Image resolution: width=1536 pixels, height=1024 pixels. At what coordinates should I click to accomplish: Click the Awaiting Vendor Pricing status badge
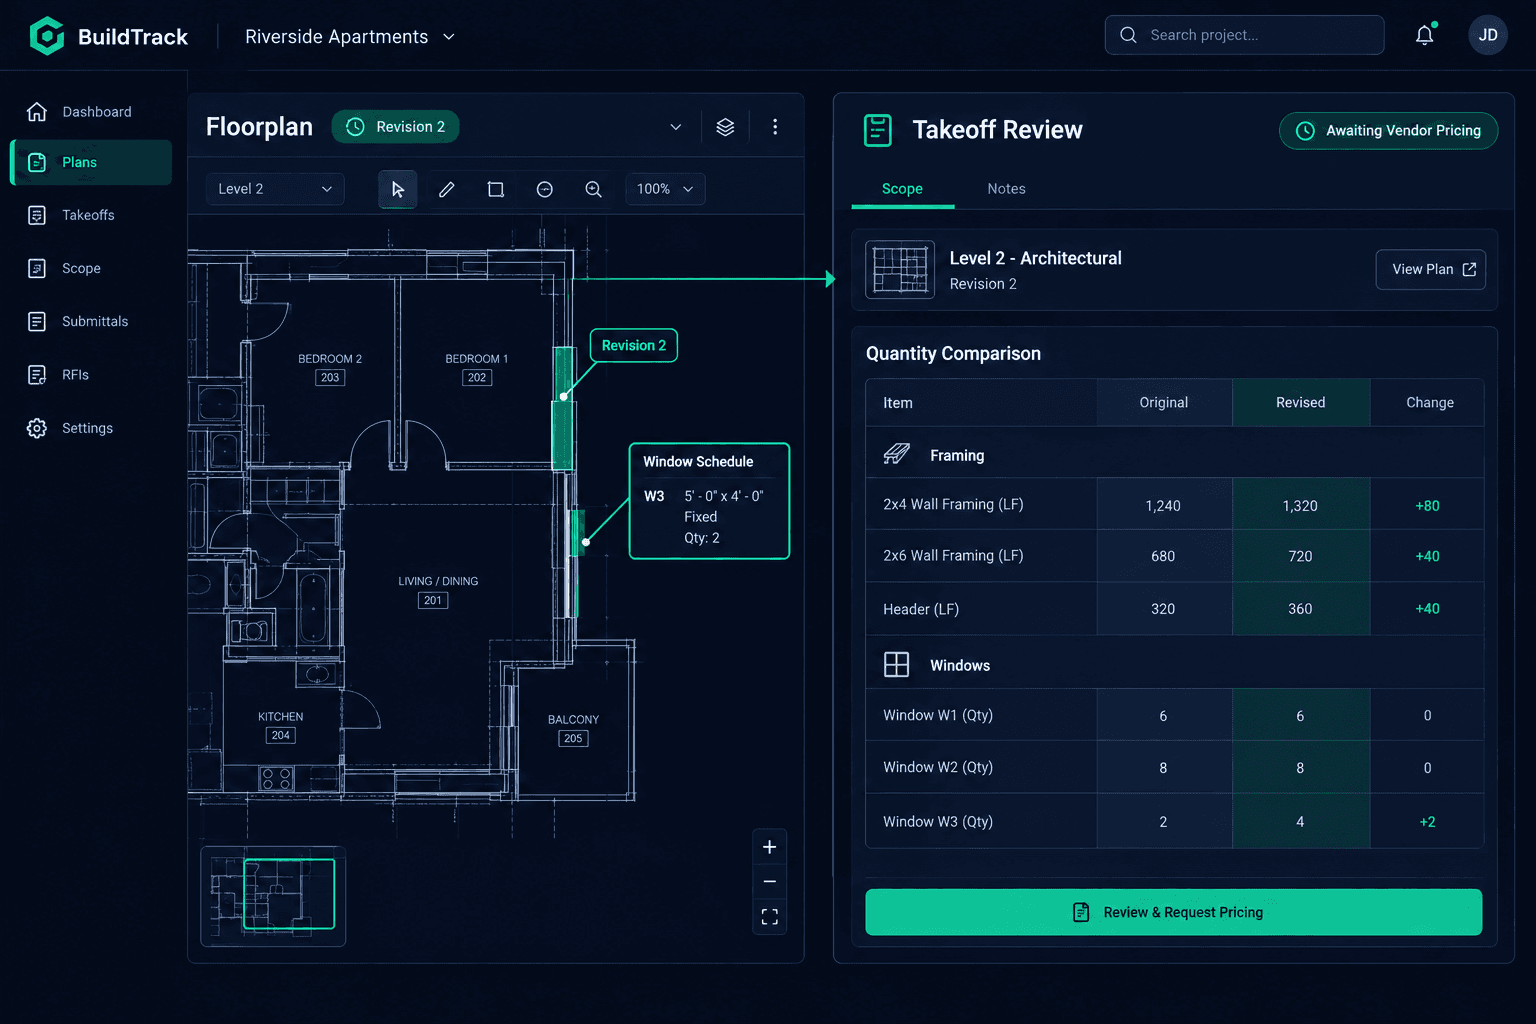1388,131
